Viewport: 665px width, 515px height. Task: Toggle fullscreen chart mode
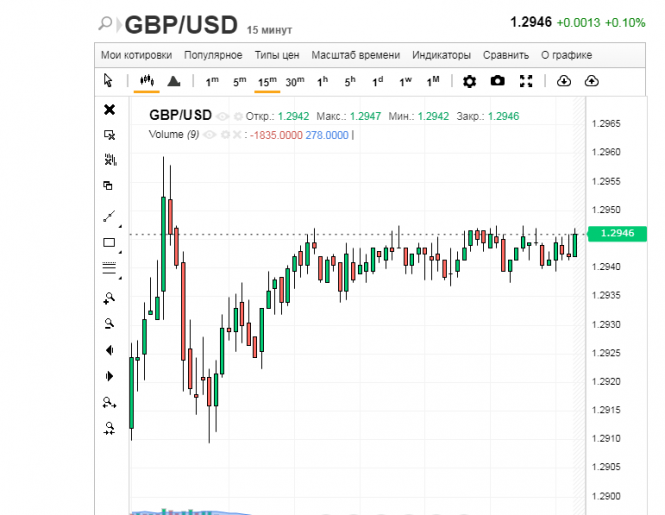point(526,81)
